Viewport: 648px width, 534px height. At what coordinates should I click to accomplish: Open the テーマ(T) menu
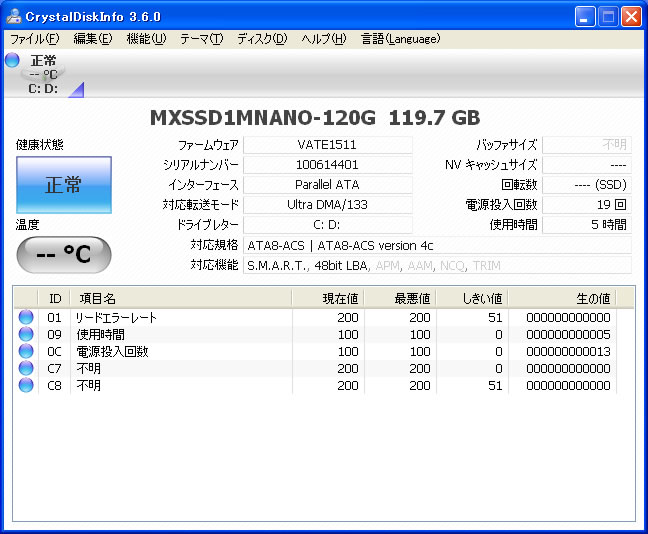tap(201, 39)
